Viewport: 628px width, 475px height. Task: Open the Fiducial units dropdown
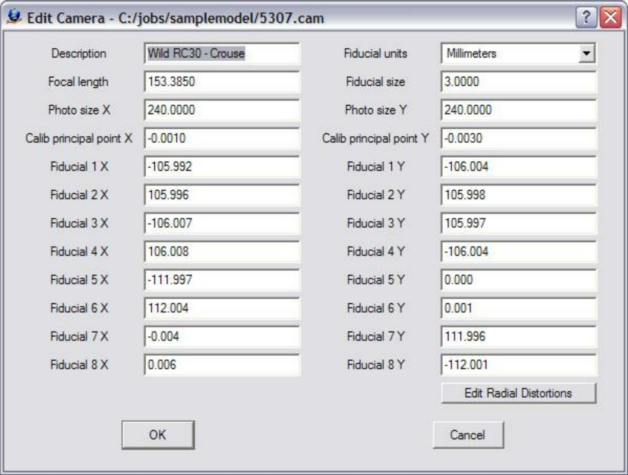tap(586, 53)
